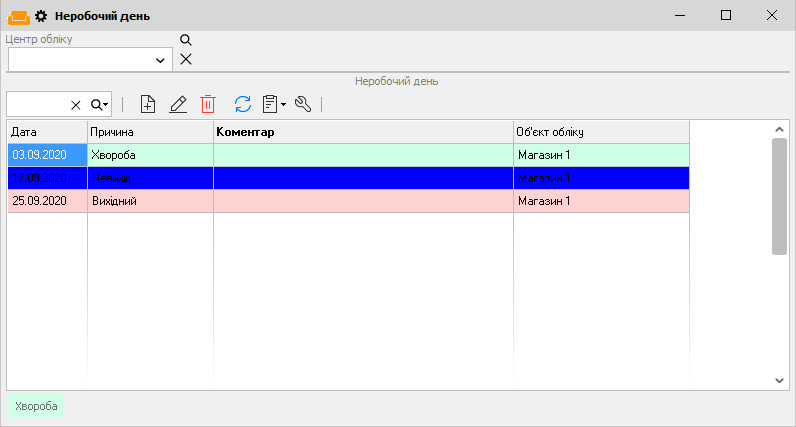Click the scroll down arrow of table
This screenshot has width=796, height=427.
[x=780, y=380]
